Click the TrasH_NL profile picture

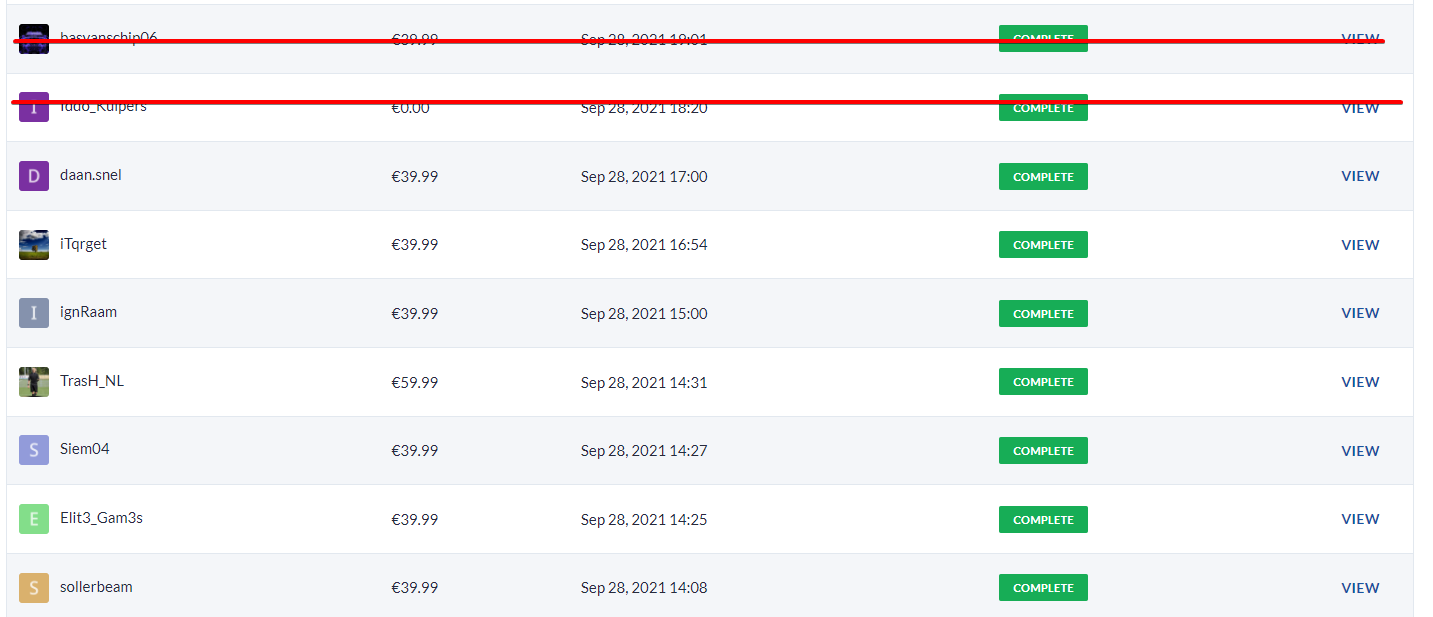34,382
